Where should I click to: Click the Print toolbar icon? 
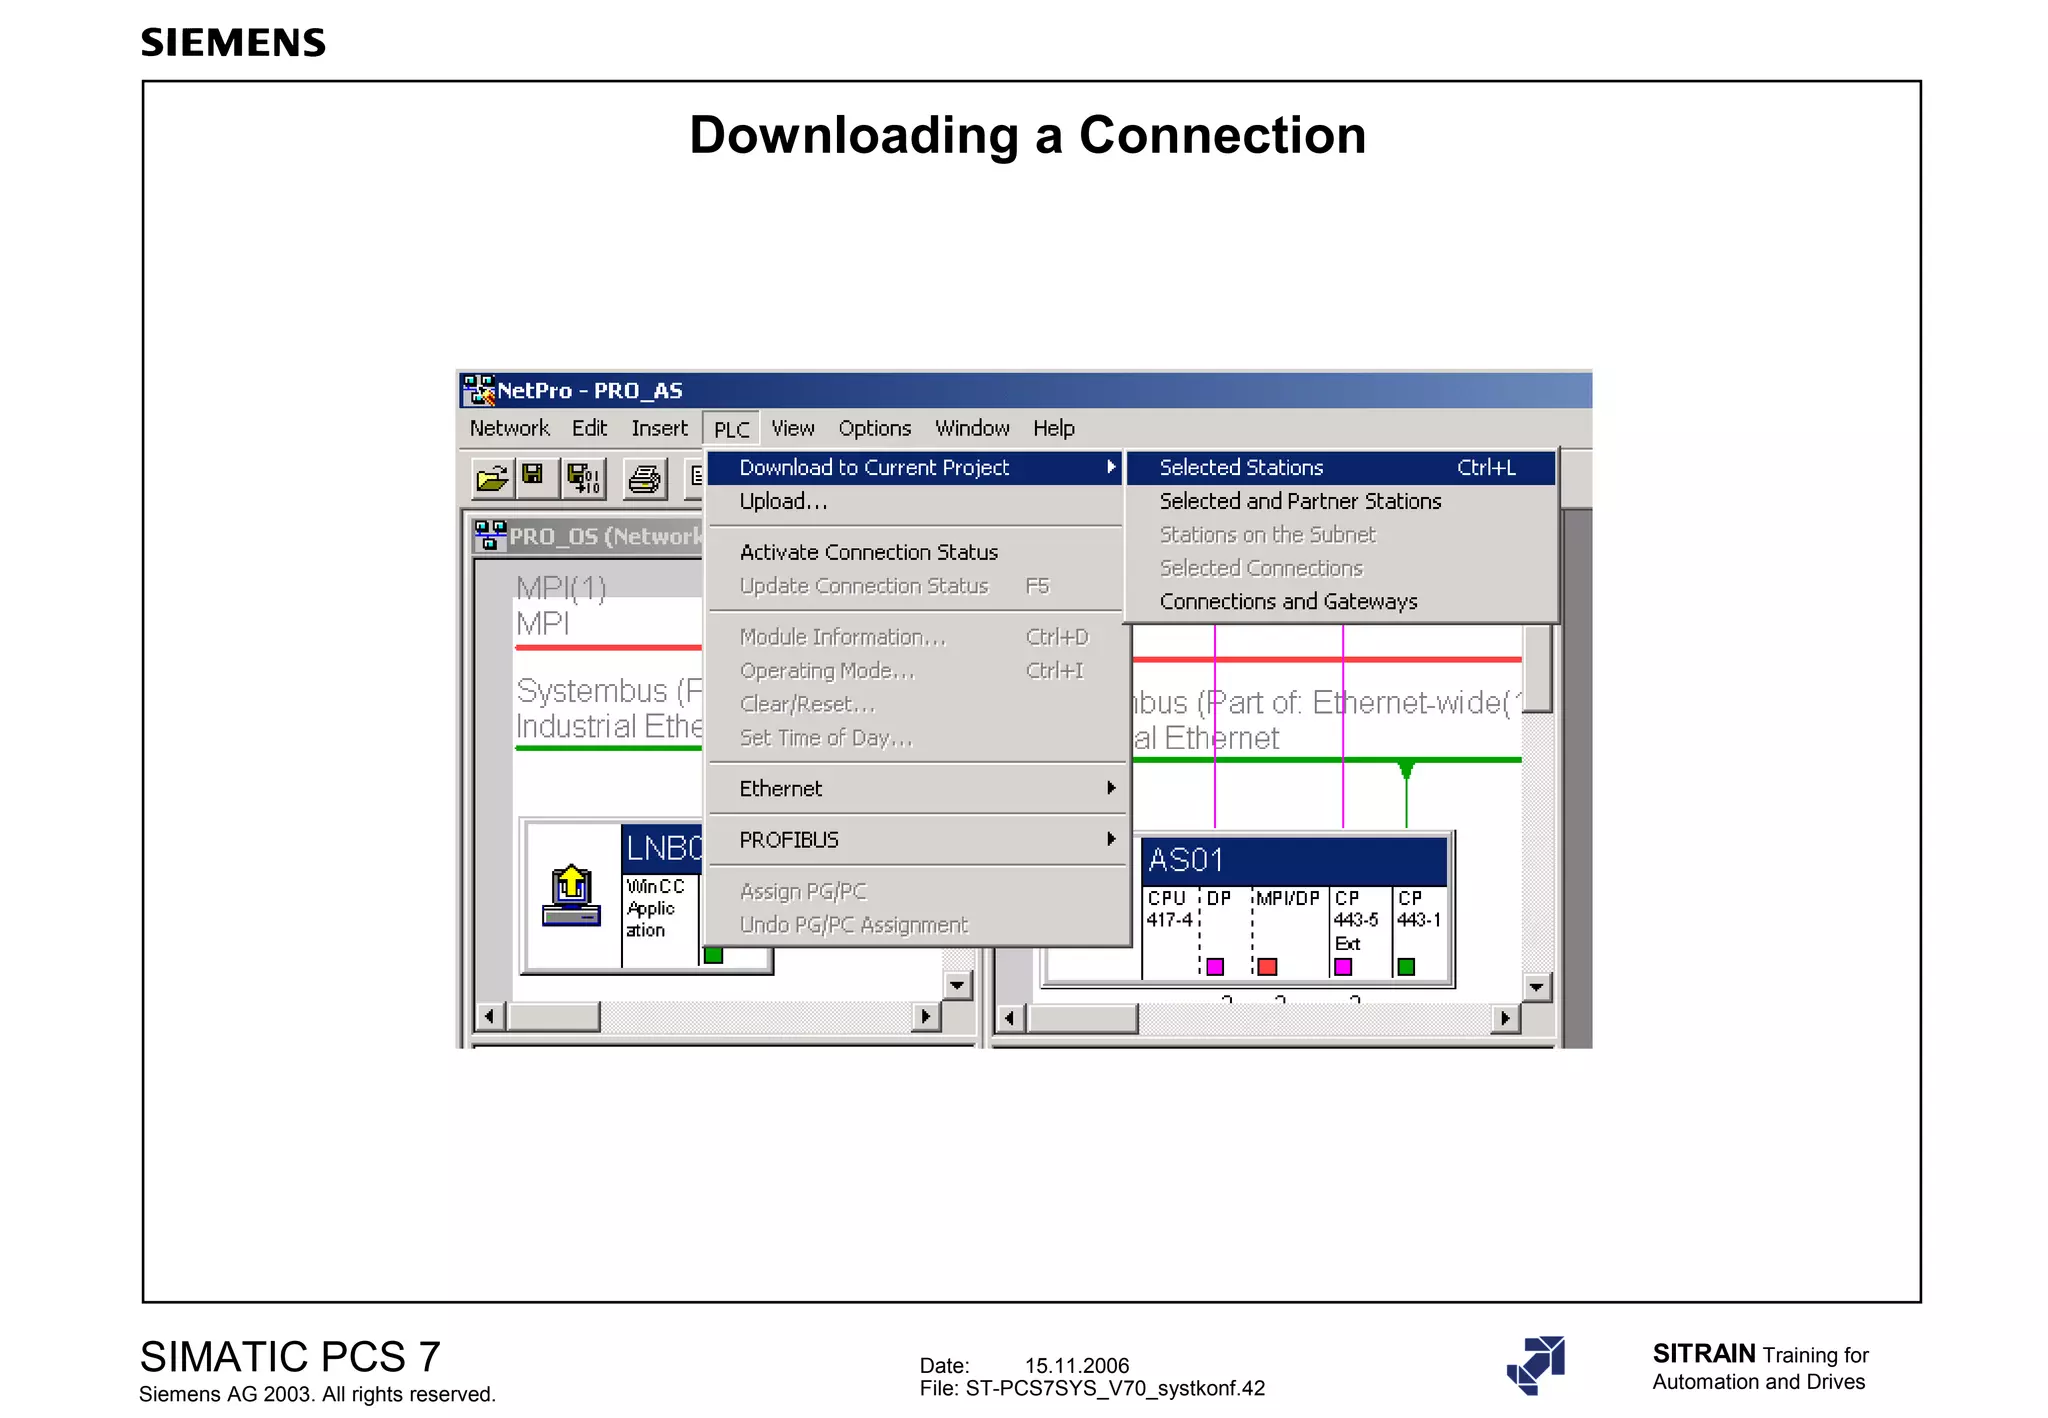coord(645,478)
